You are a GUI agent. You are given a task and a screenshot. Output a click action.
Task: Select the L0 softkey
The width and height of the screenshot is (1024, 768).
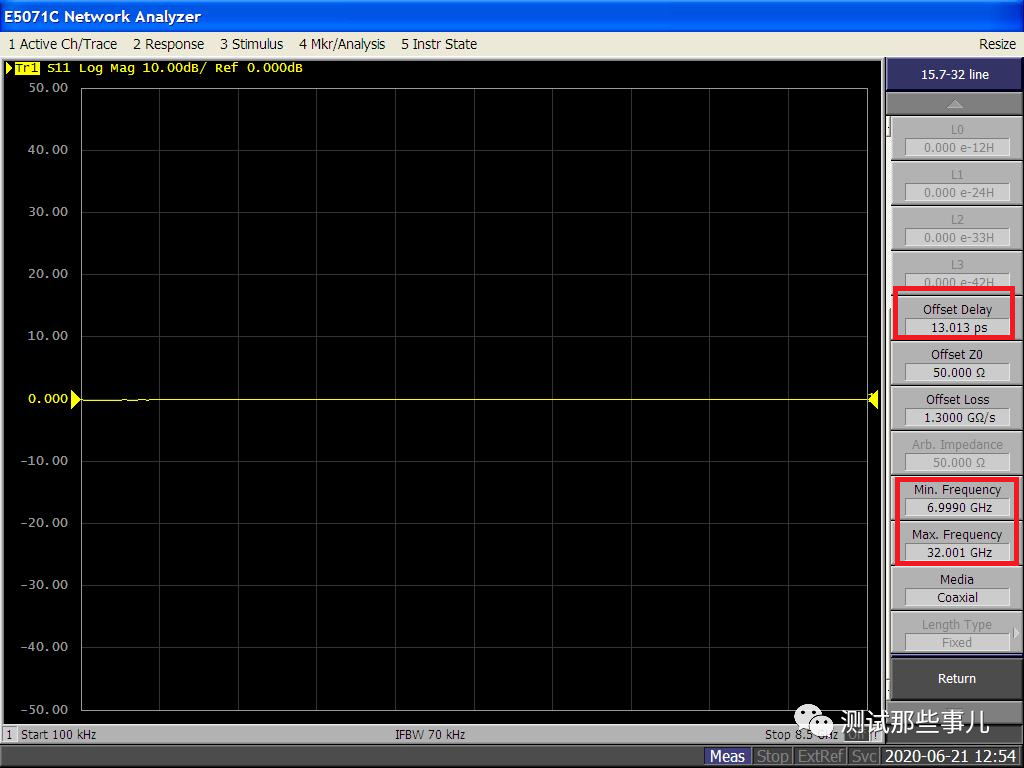(957, 138)
